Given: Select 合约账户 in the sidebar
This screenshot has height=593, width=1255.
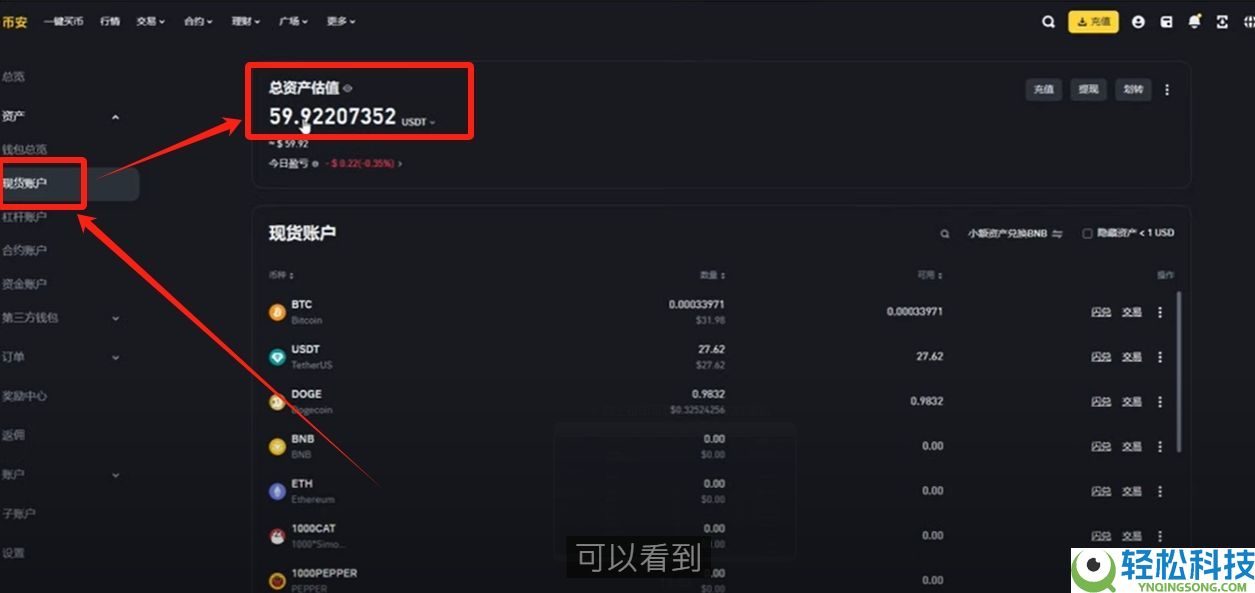Looking at the screenshot, I should 24,250.
